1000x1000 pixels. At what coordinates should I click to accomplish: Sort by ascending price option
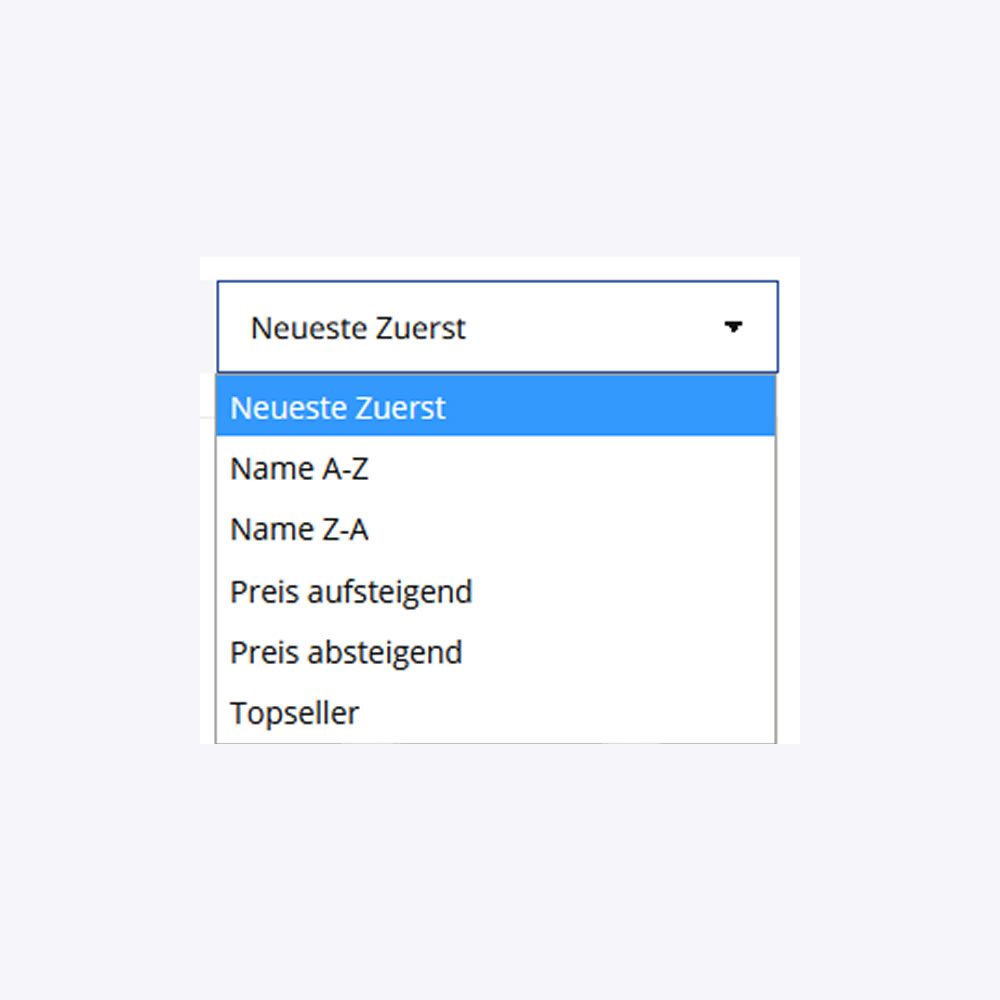pos(351,591)
